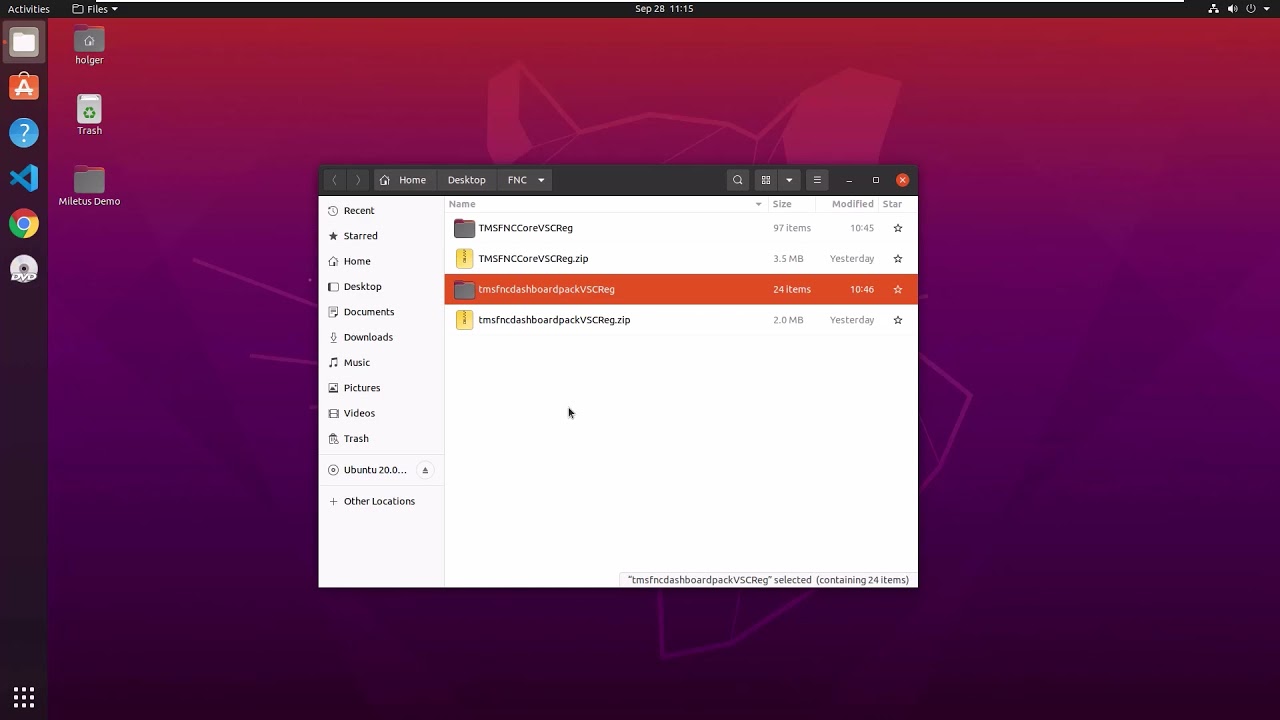Open Videos in the sidebar
The width and height of the screenshot is (1280, 720).
381,413
